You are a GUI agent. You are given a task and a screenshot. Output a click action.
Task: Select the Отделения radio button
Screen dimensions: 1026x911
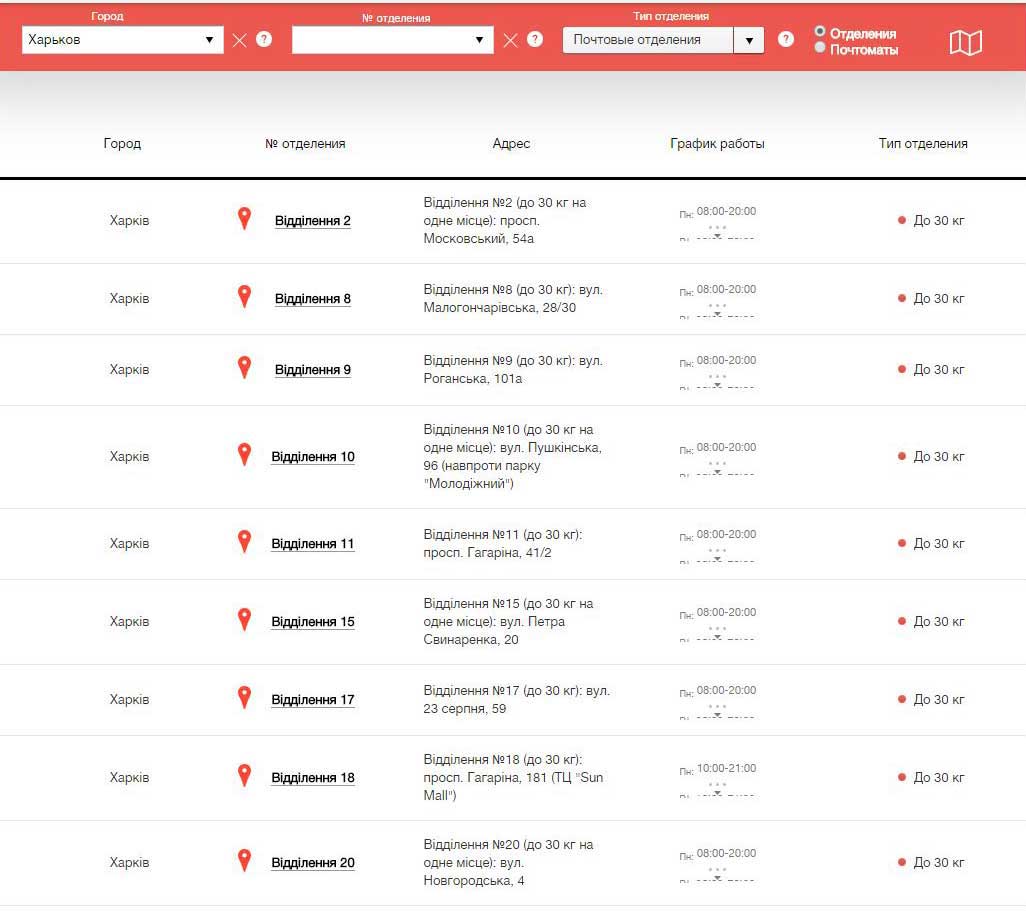pos(820,32)
